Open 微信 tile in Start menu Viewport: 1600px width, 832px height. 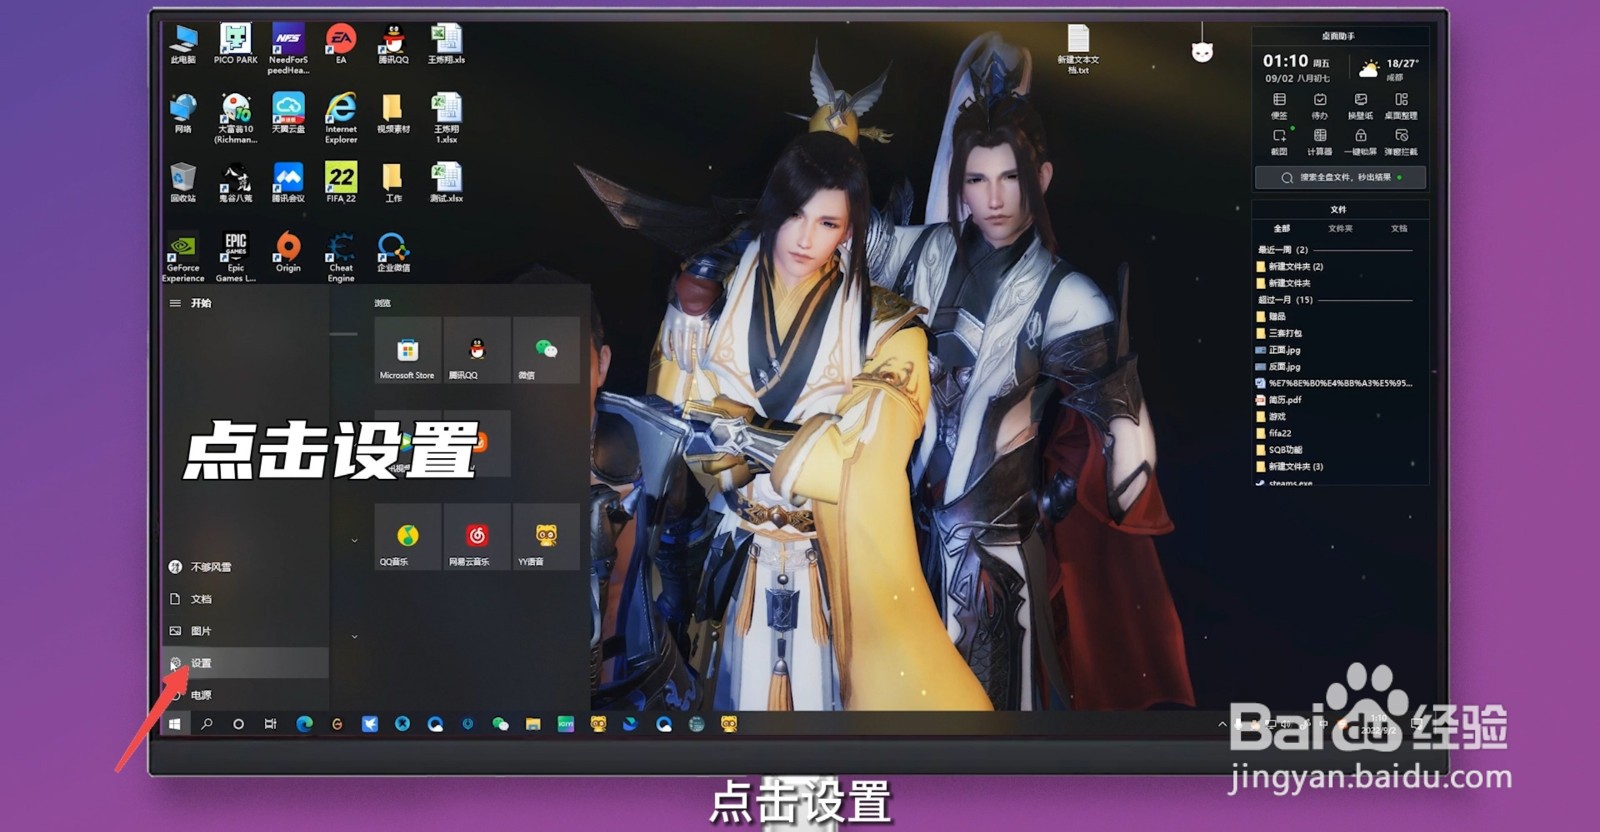[546, 350]
